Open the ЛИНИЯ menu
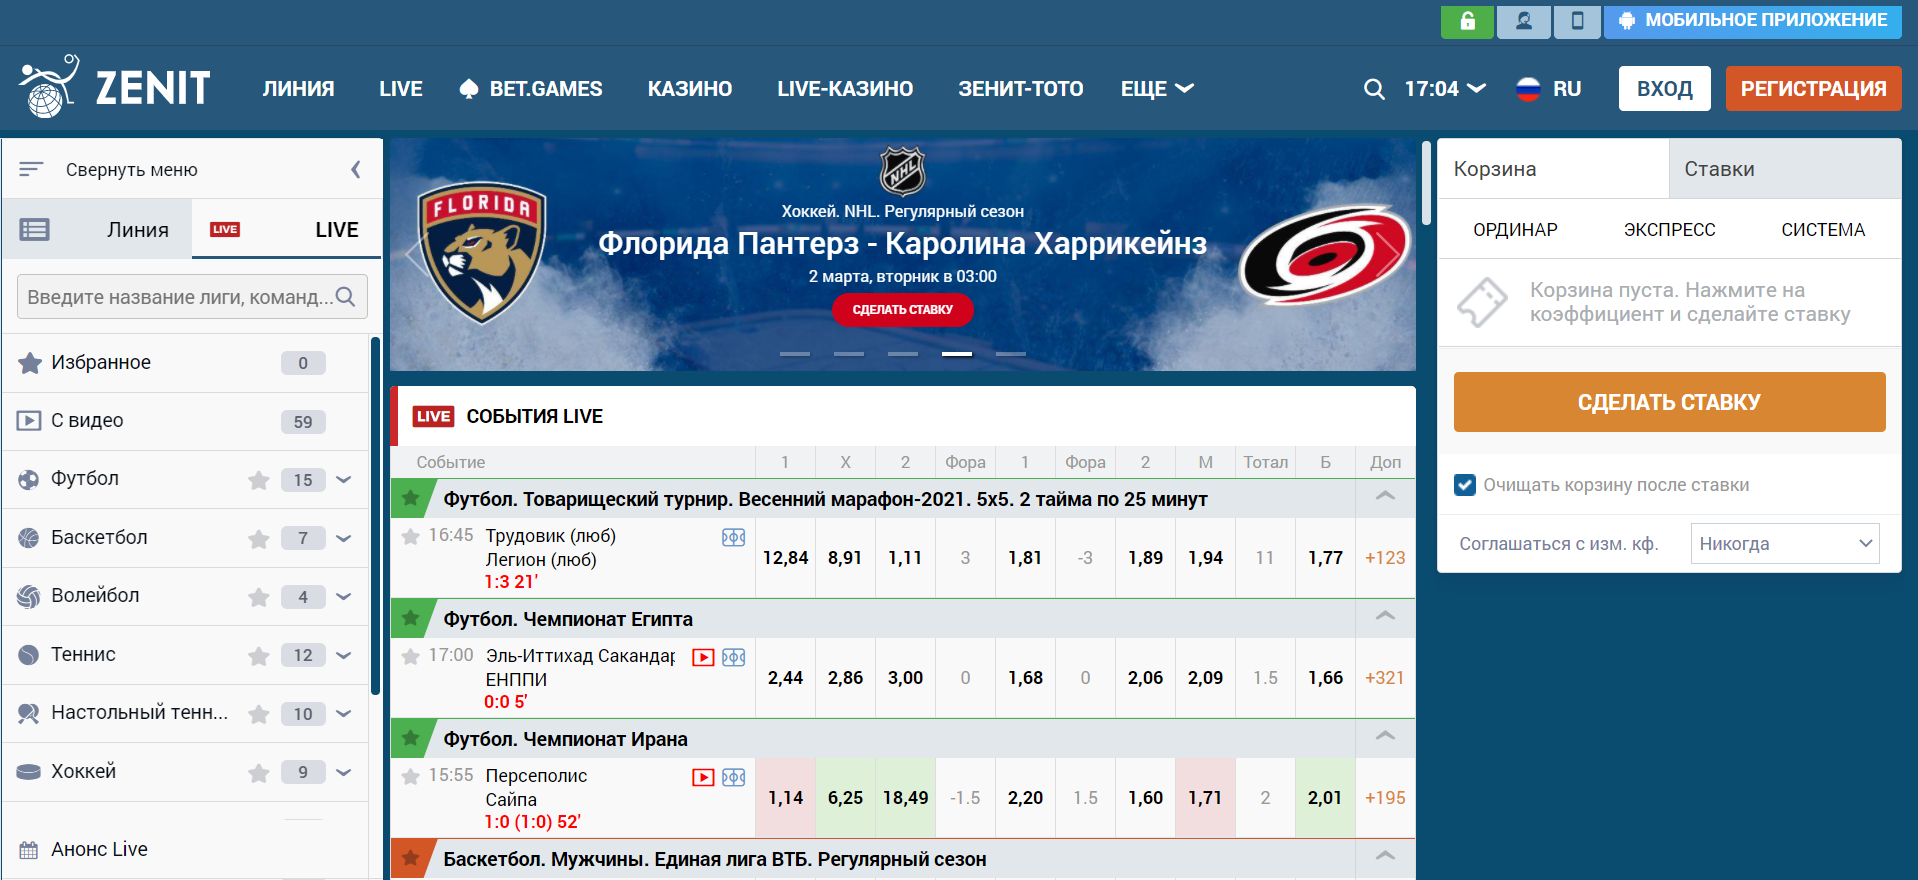The image size is (1918, 880). point(298,89)
